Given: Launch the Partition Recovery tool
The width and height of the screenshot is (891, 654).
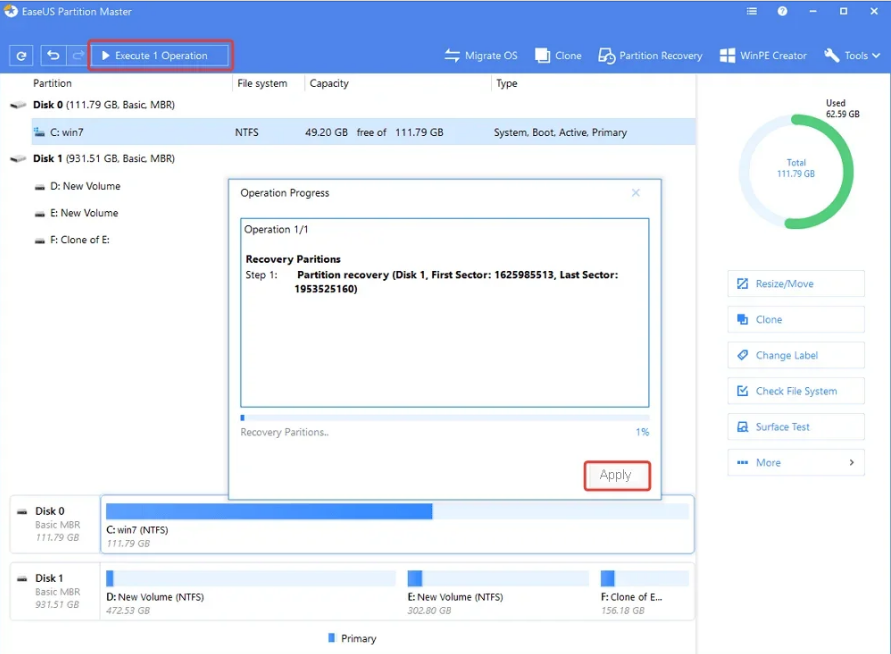Looking at the screenshot, I should 650,56.
